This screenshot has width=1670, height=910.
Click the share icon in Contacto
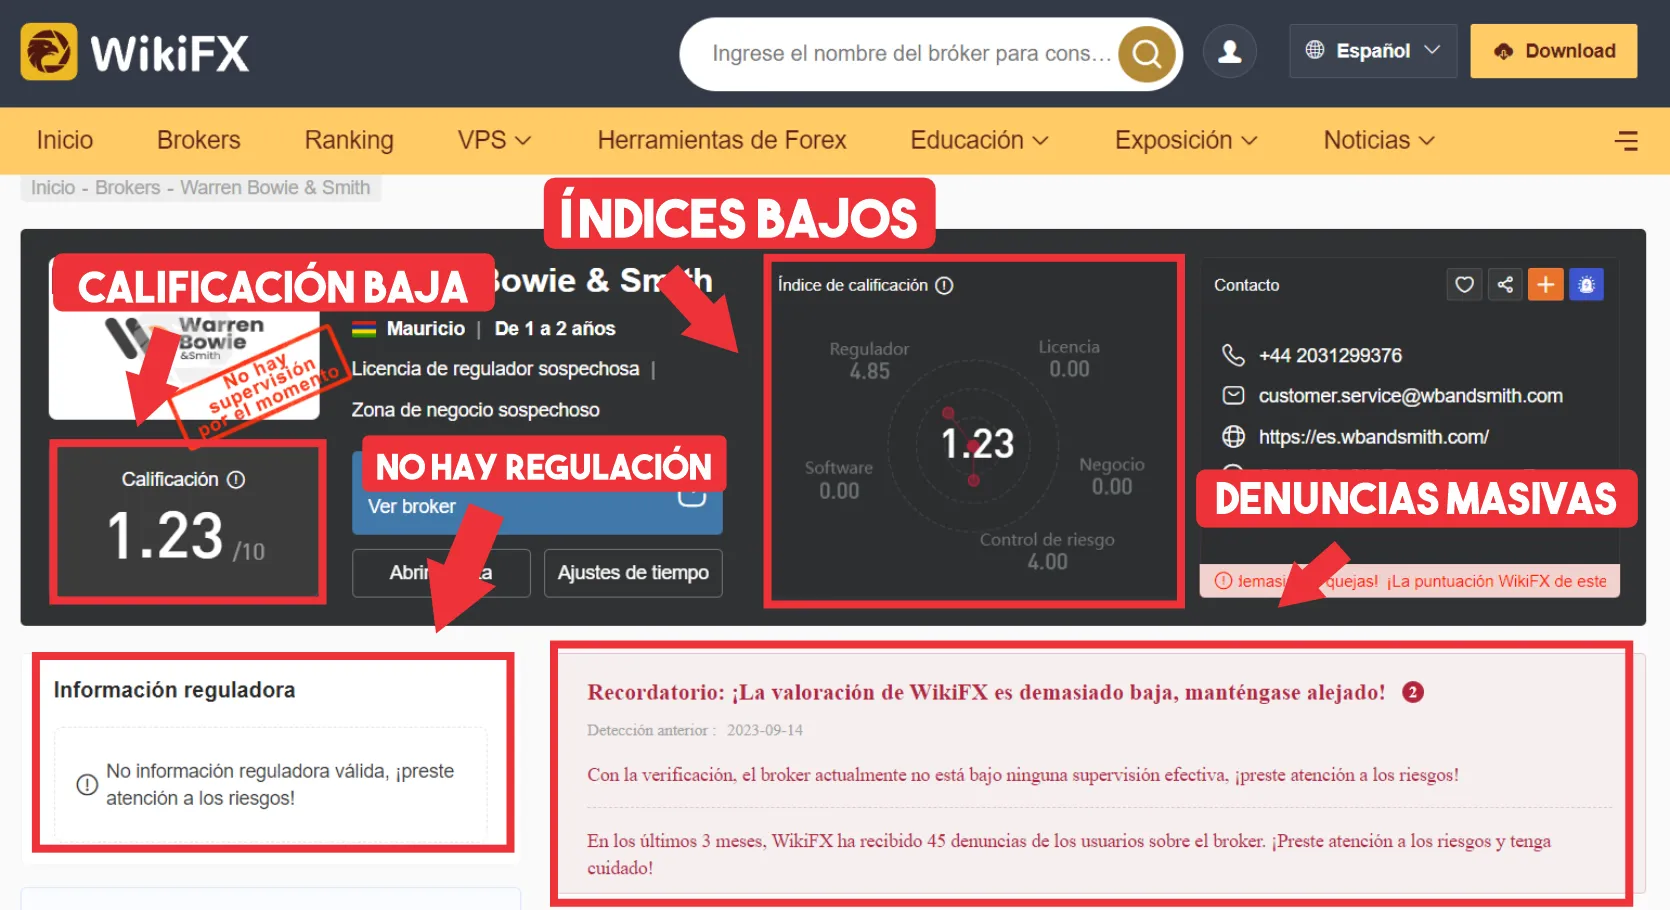pyautogui.click(x=1505, y=285)
